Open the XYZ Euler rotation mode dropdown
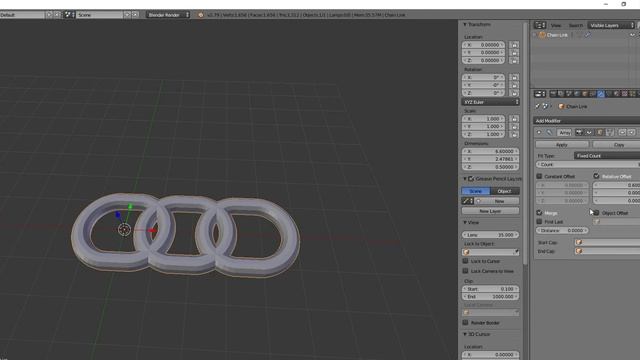The width and height of the screenshot is (640, 360). [x=491, y=102]
